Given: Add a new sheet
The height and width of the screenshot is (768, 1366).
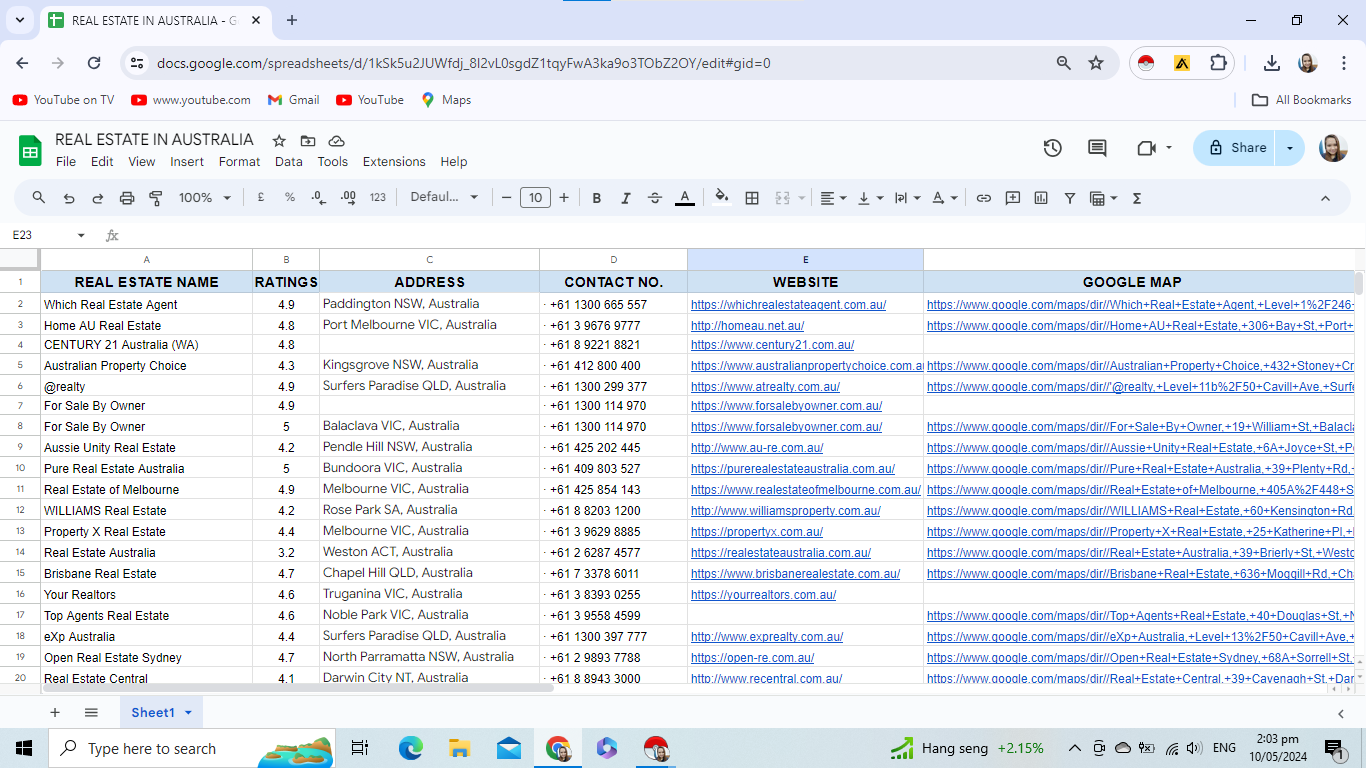Looking at the screenshot, I should [55, 713].
